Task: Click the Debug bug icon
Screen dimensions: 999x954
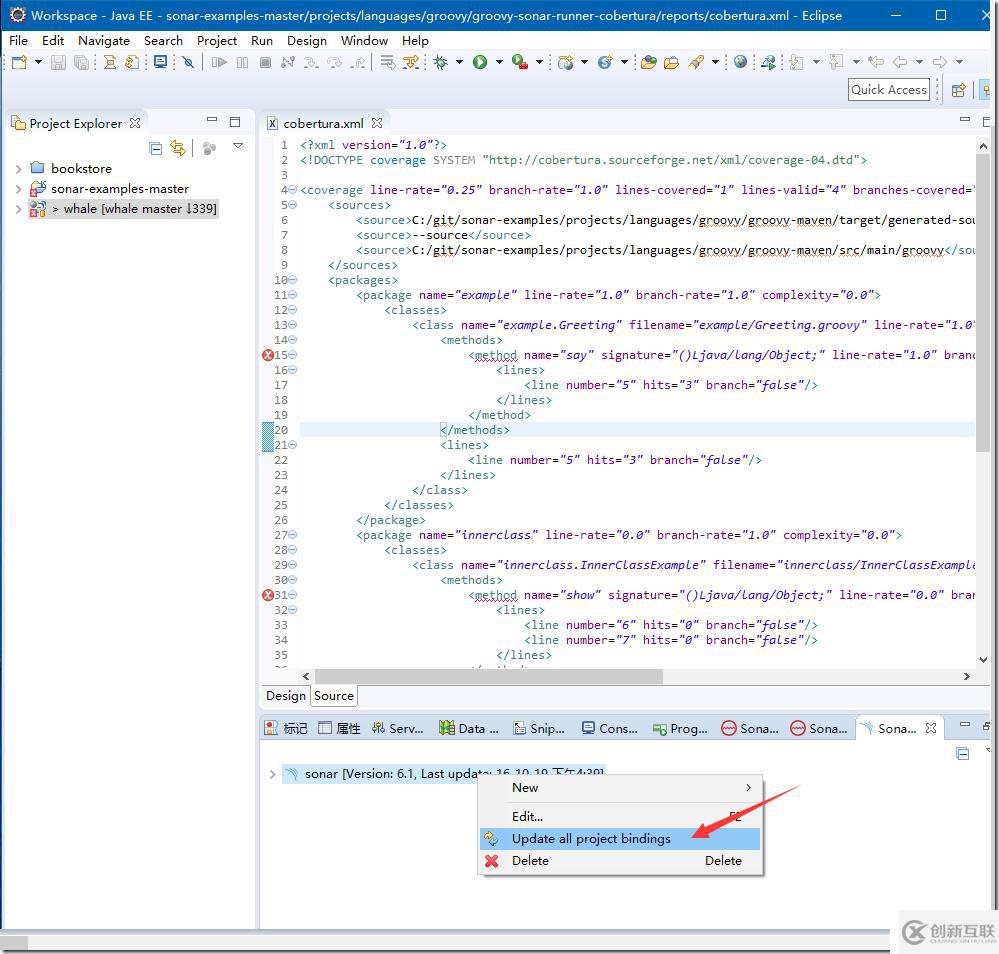Action: point(440,62)
